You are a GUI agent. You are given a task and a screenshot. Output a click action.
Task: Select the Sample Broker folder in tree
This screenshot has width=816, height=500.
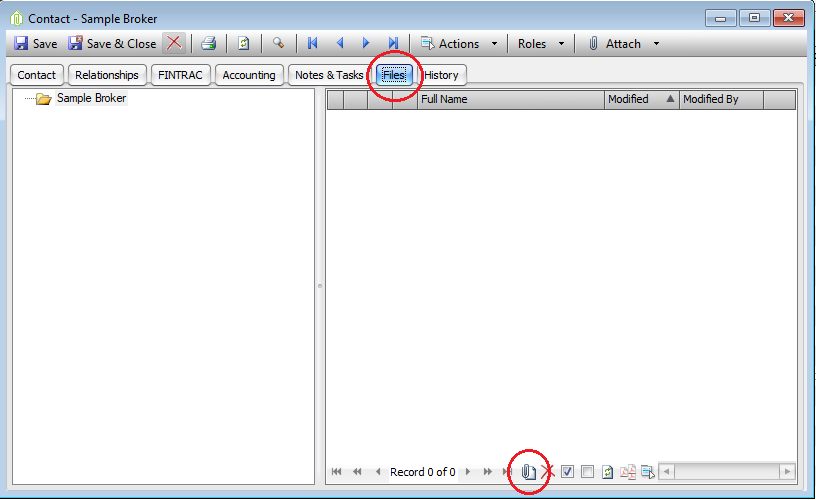click(91, 98)
